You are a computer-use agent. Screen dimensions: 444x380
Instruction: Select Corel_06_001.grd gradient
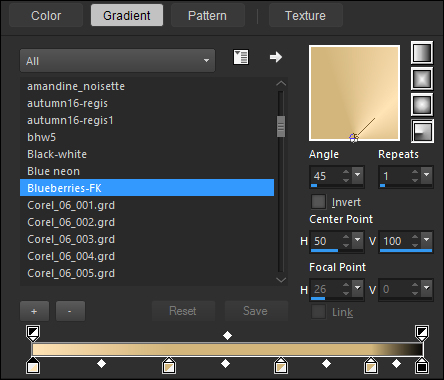click(x=147, y=205)
